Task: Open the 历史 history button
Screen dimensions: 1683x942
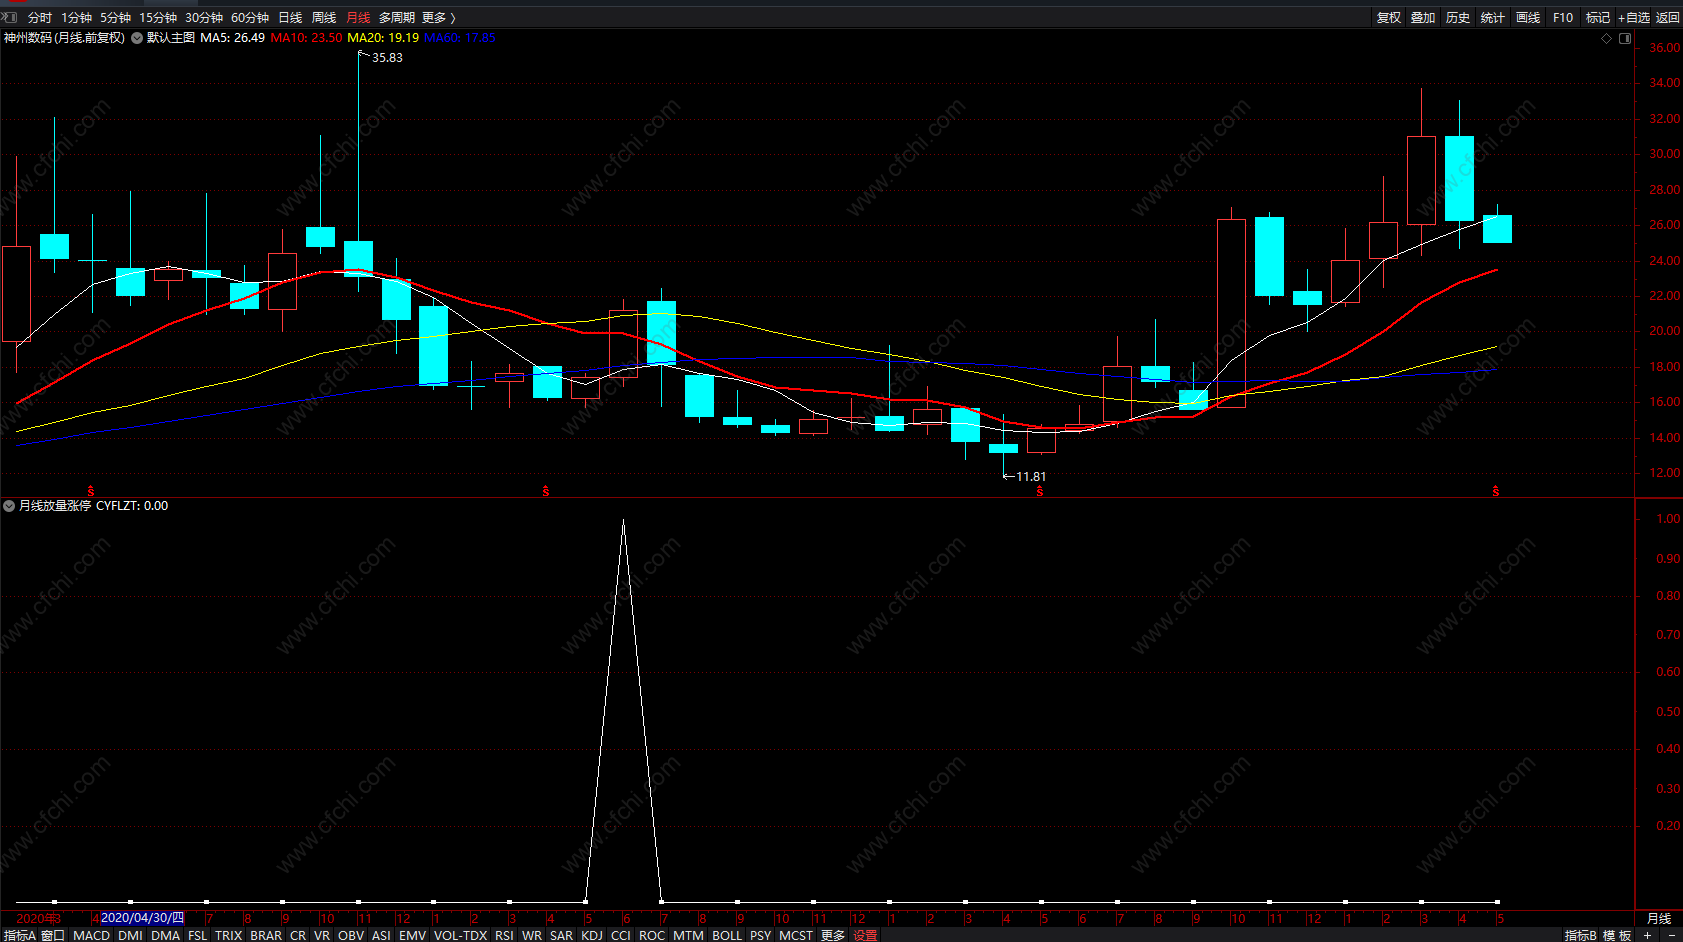Action: point(1458,18)
